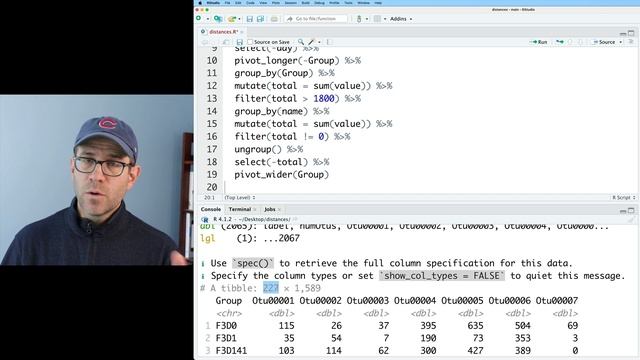Click the Save All icon
Image resolution: width=640 pixels, height=360 pixels.
[x=260, y=19]
